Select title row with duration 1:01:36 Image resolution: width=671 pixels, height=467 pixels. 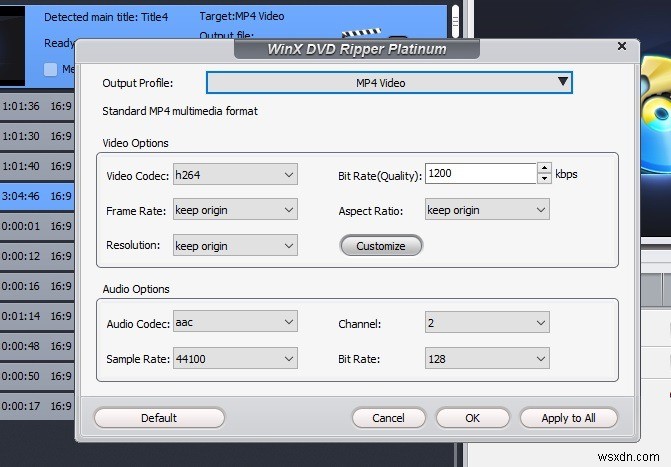[37, 106]
